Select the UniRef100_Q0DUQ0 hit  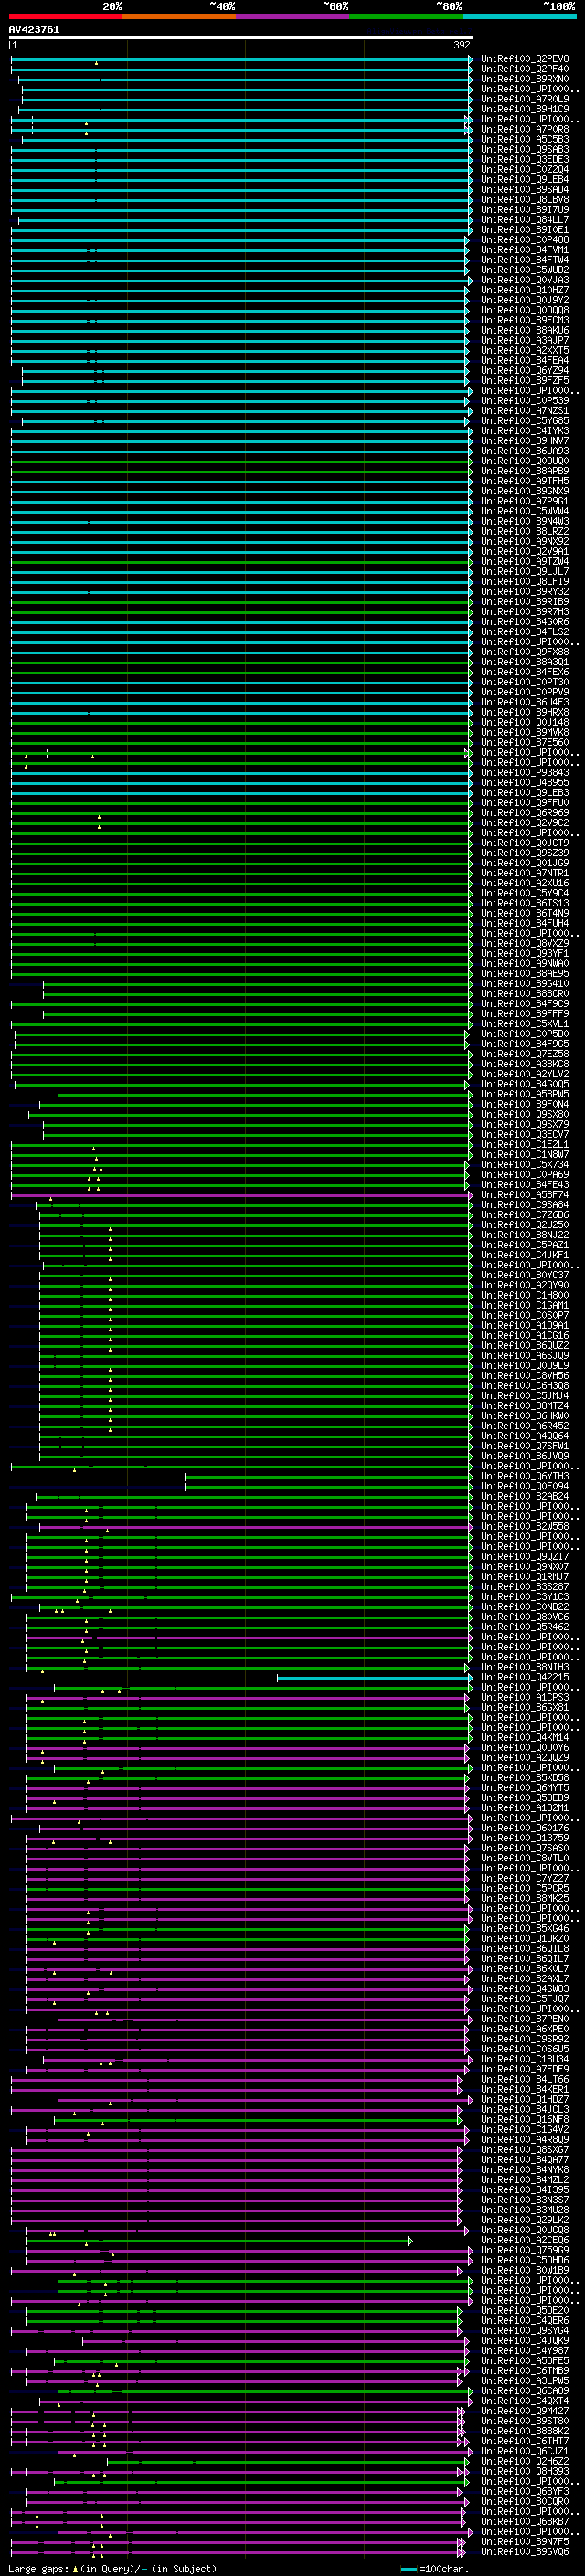tap(525, 461)
